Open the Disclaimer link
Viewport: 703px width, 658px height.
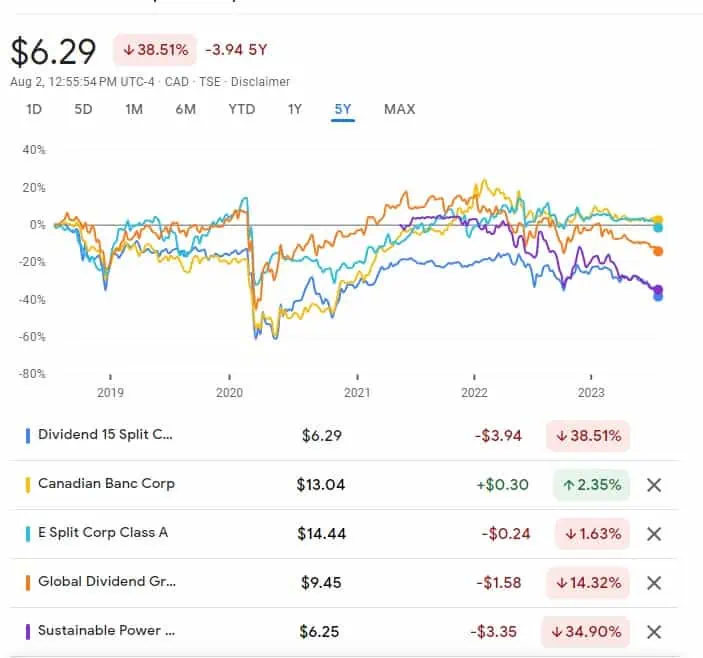(x=260, y=82)
